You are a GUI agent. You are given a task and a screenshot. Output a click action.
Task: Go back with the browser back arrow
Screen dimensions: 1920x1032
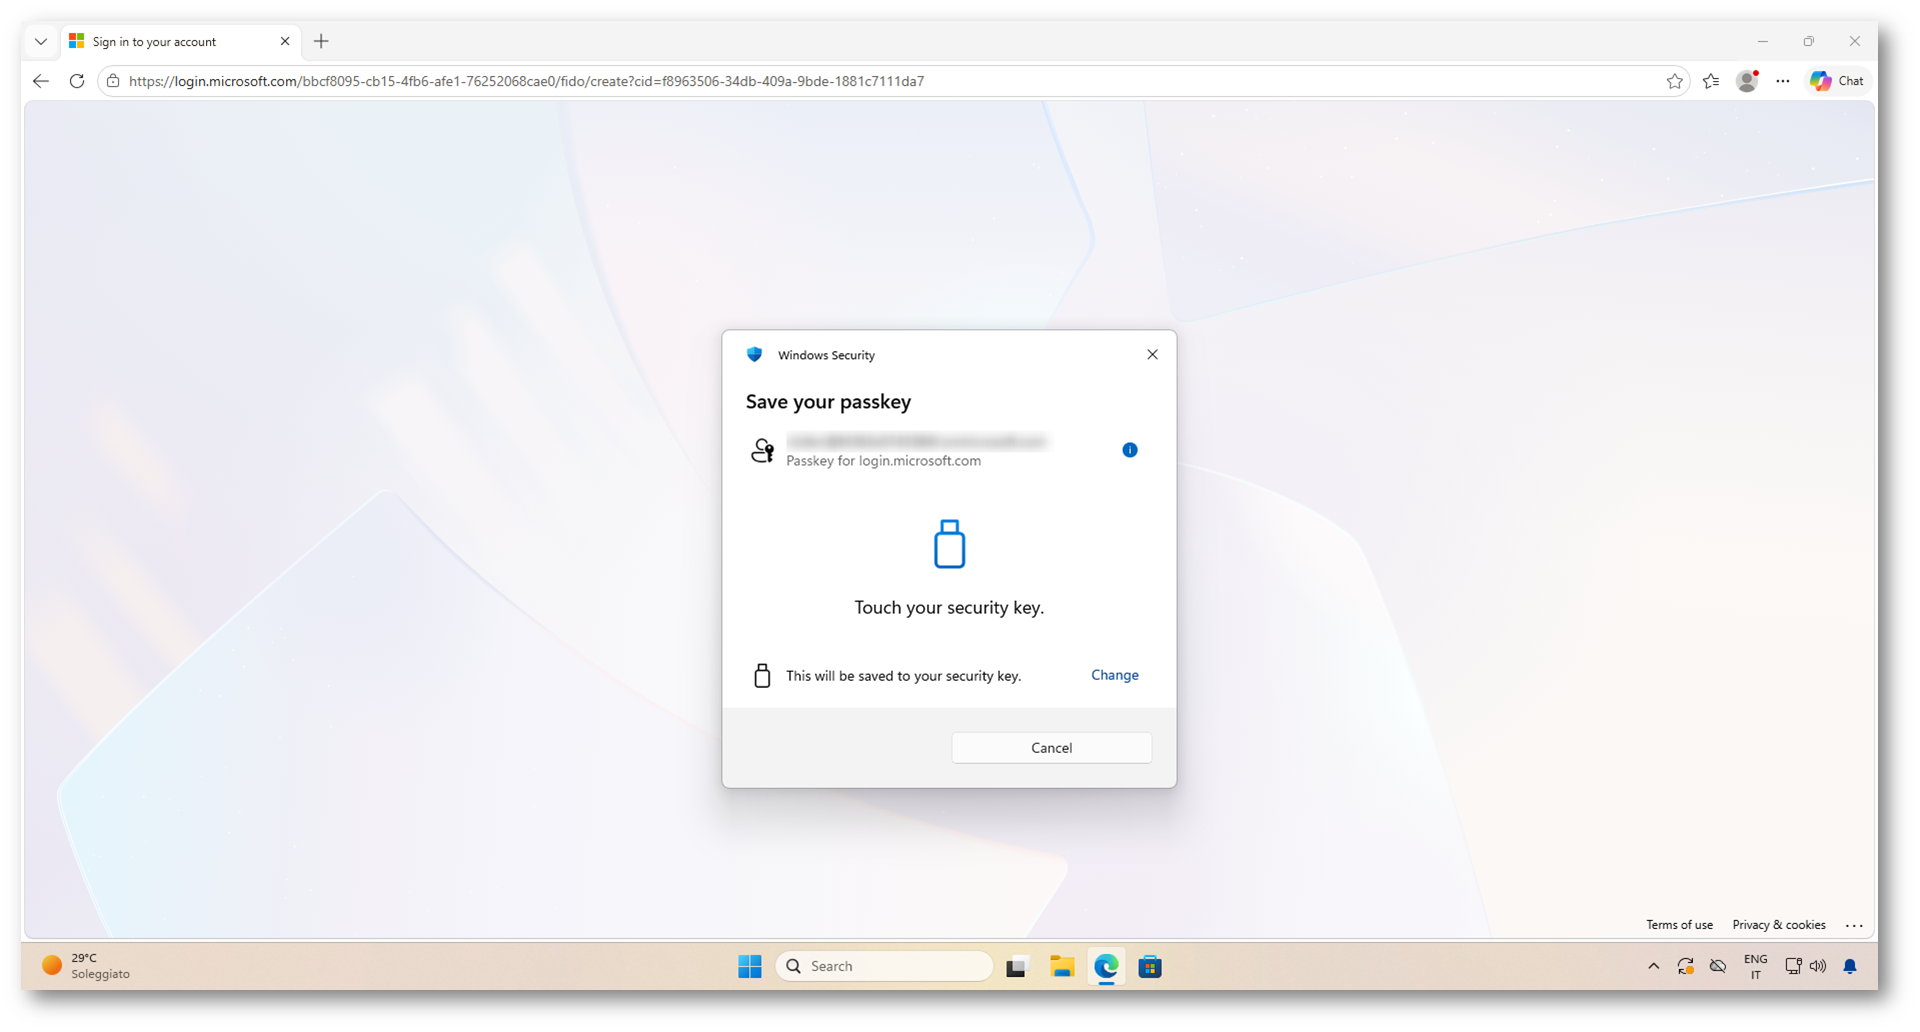(41, 81)
